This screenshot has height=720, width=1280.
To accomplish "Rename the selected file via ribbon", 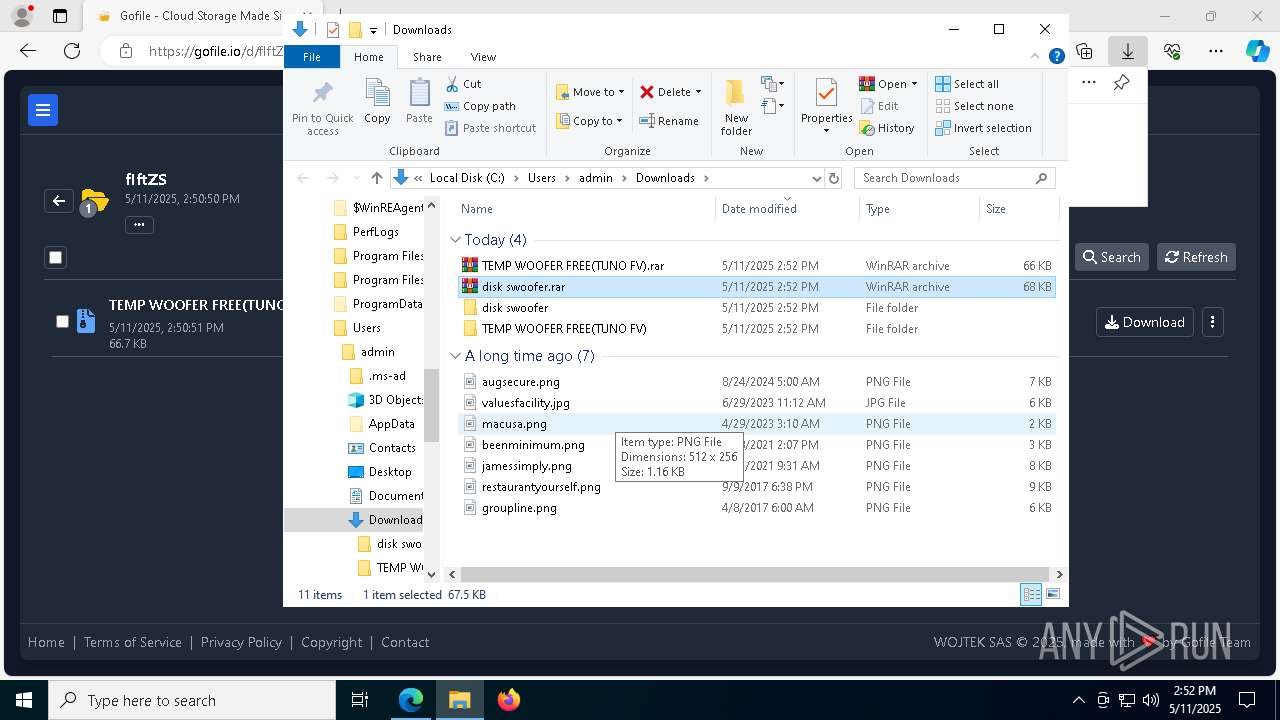I will coord(669,121).
